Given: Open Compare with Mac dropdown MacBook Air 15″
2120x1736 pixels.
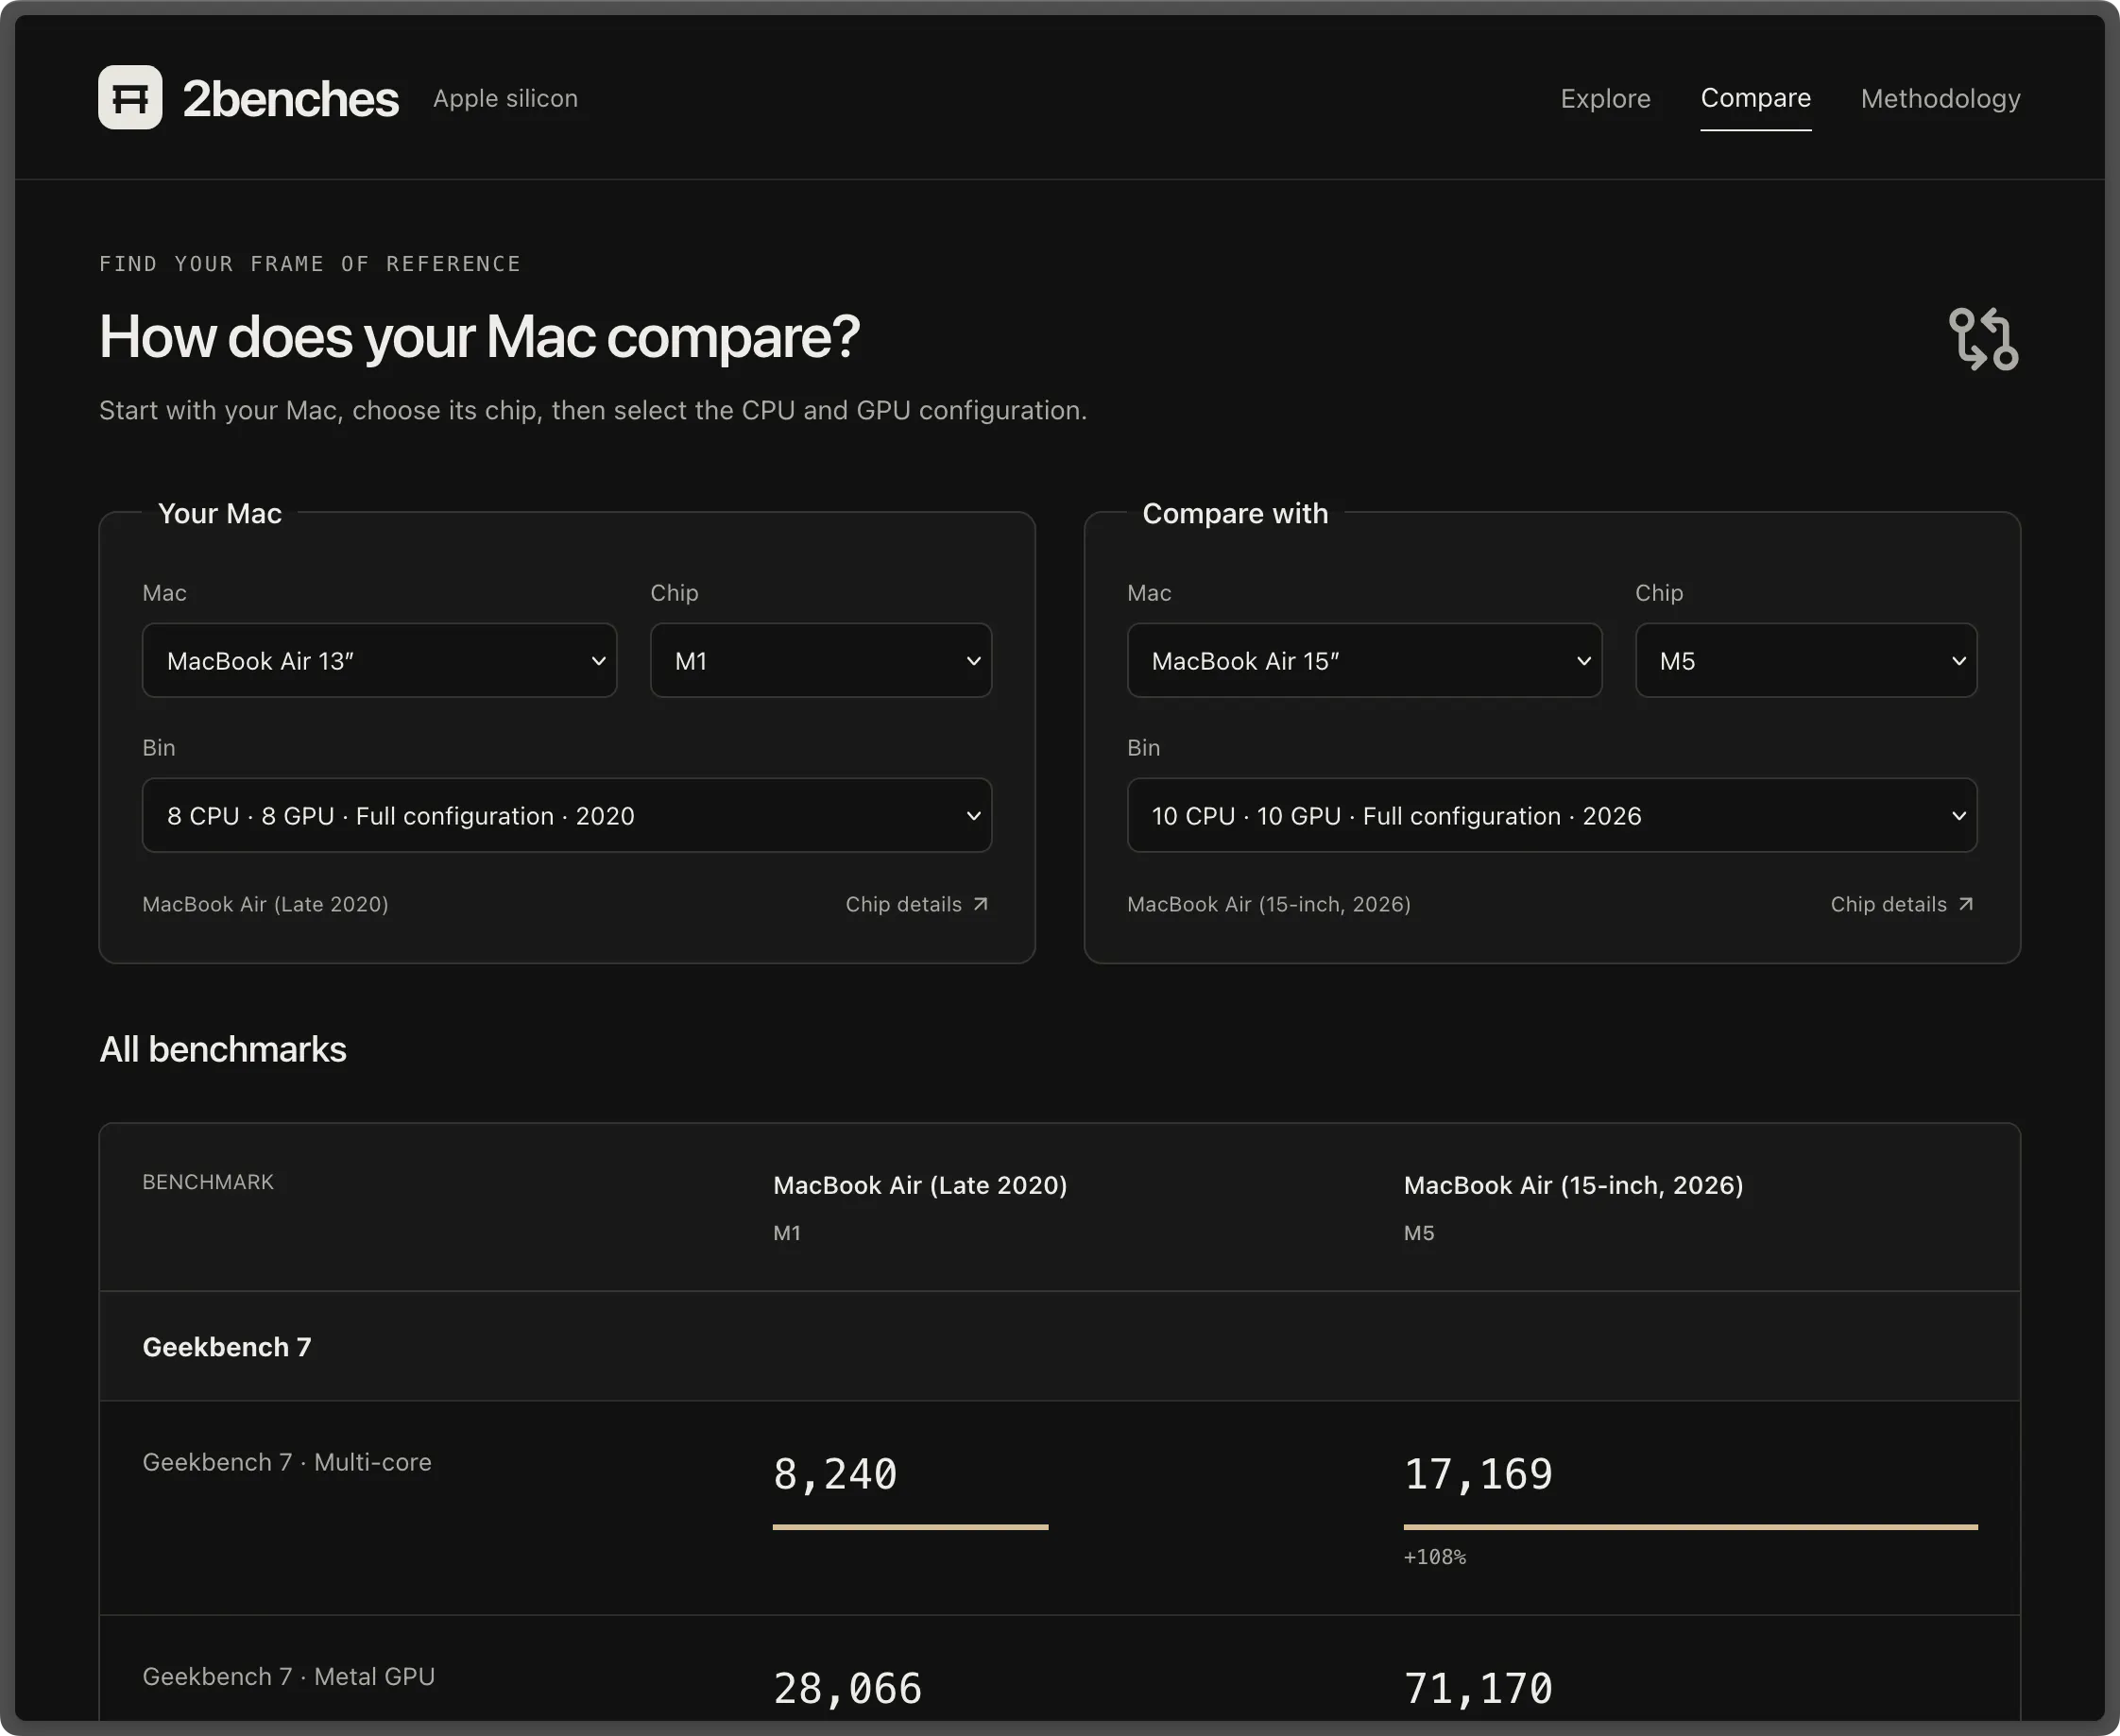Looking at the screenshot, I should [x=1364, y=661].
